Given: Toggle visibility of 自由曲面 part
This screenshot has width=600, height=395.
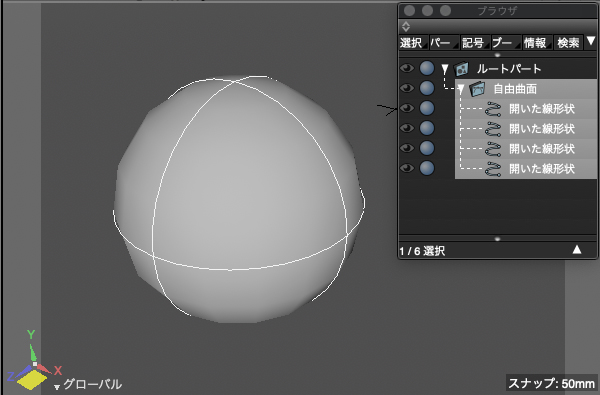Looking at the screenshot, I should pos(407,88).
